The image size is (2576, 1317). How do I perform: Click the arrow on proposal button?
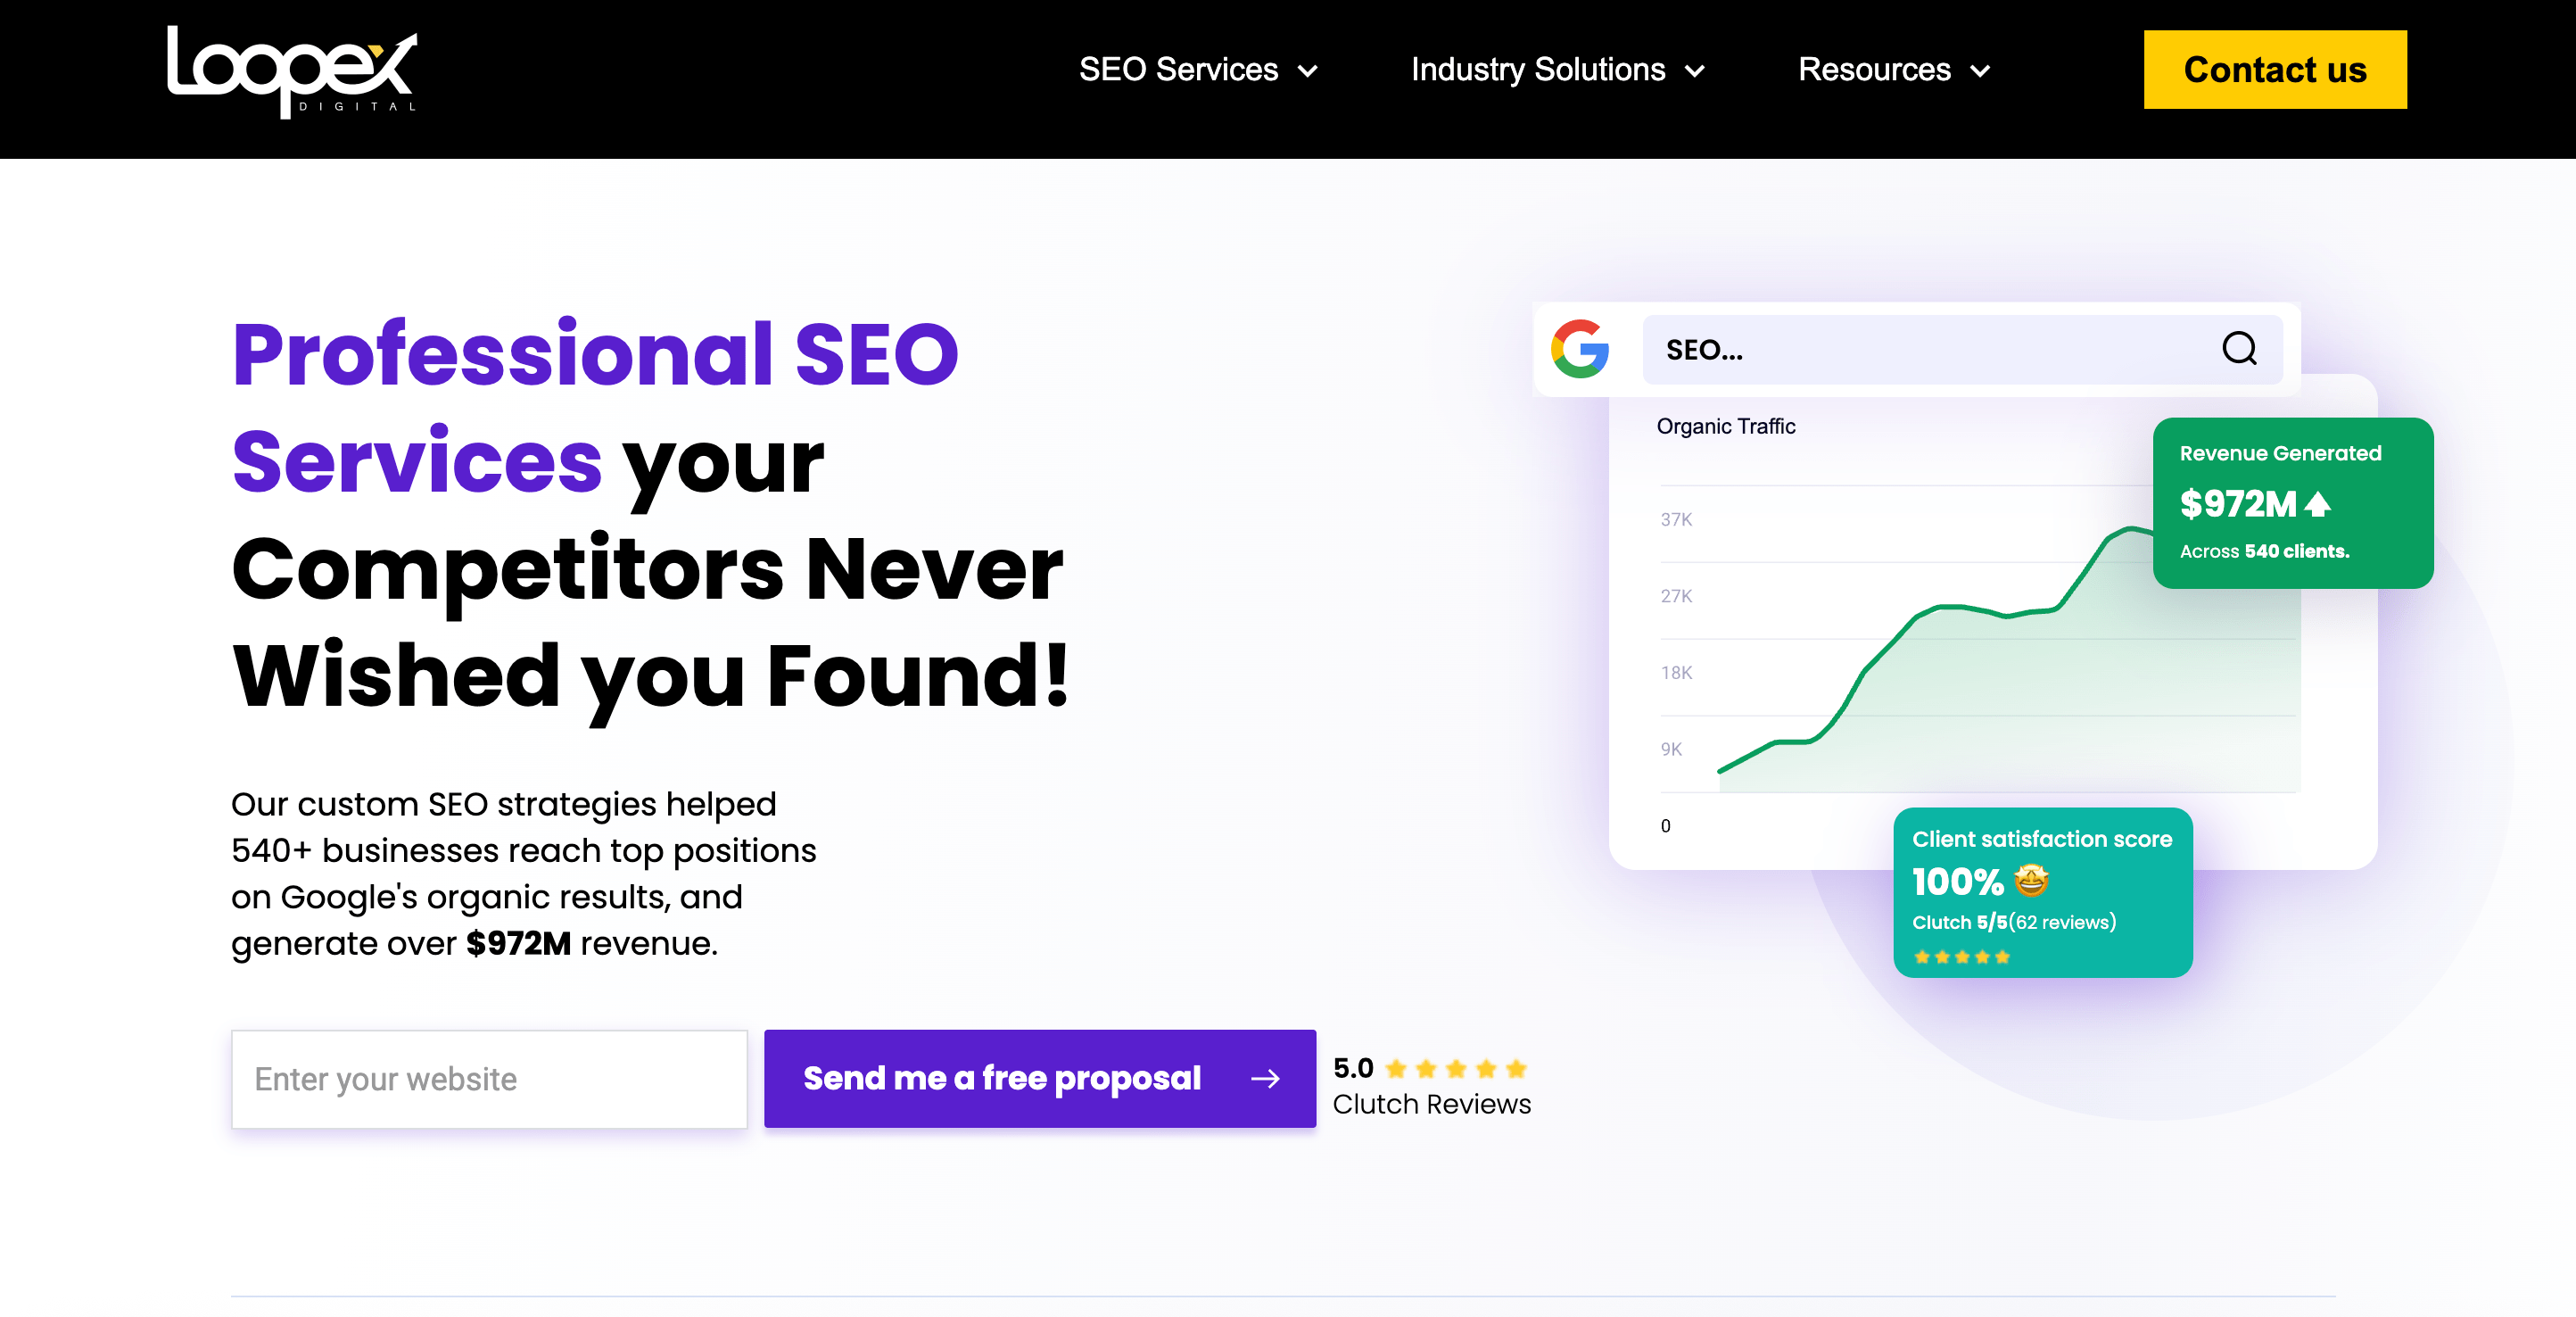point(1265,1078)
